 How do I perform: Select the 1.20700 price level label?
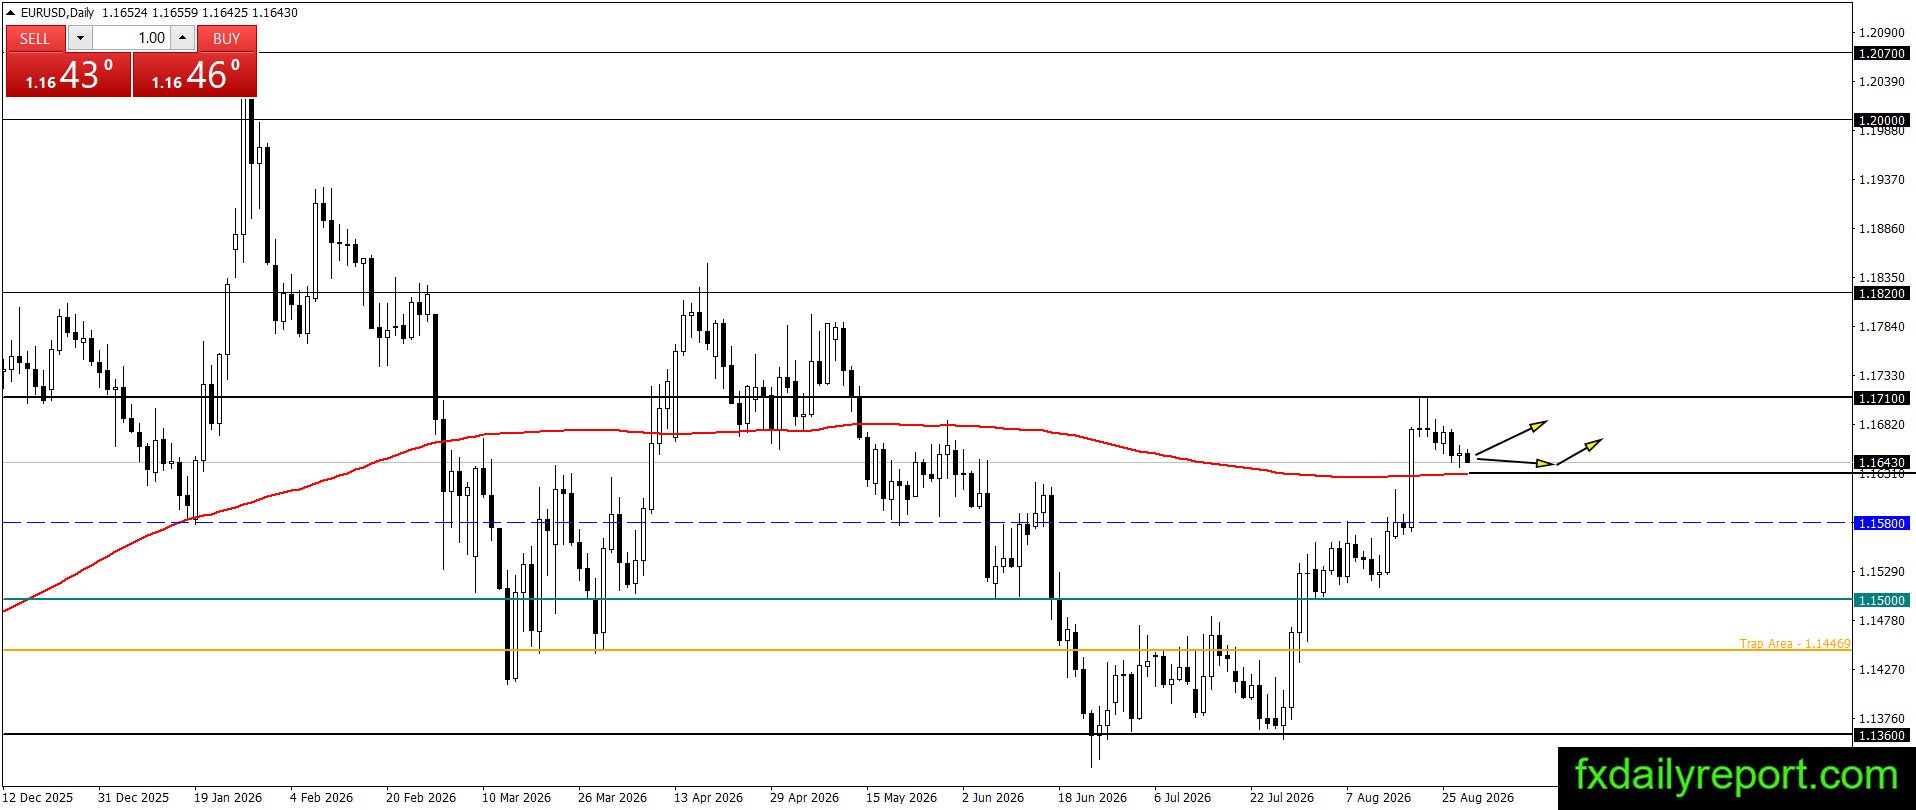(x=1881, y=53)
